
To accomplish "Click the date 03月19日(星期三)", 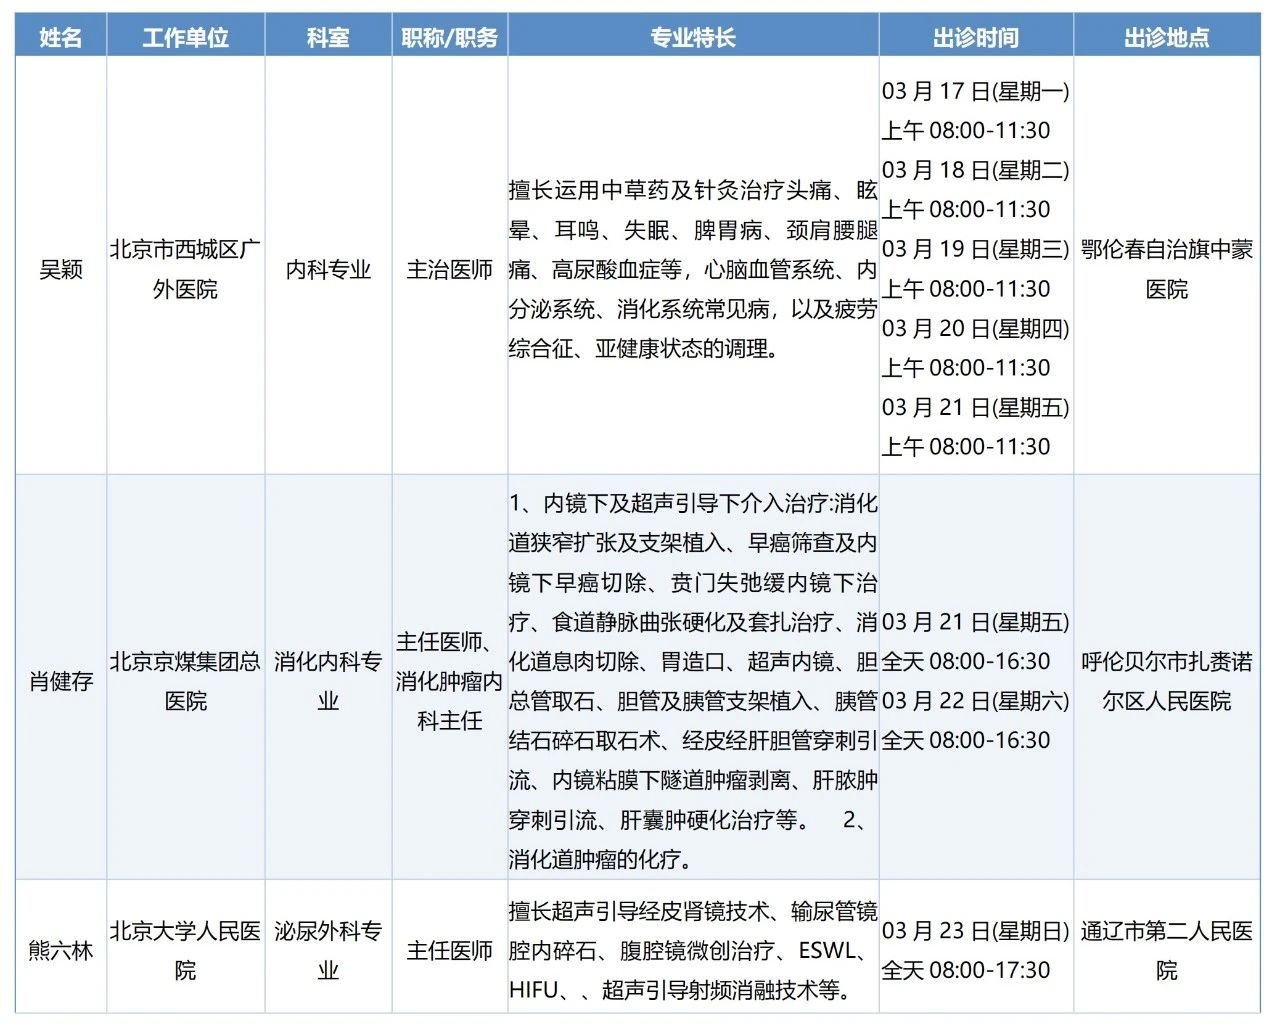I will click(x=976, y=249).
